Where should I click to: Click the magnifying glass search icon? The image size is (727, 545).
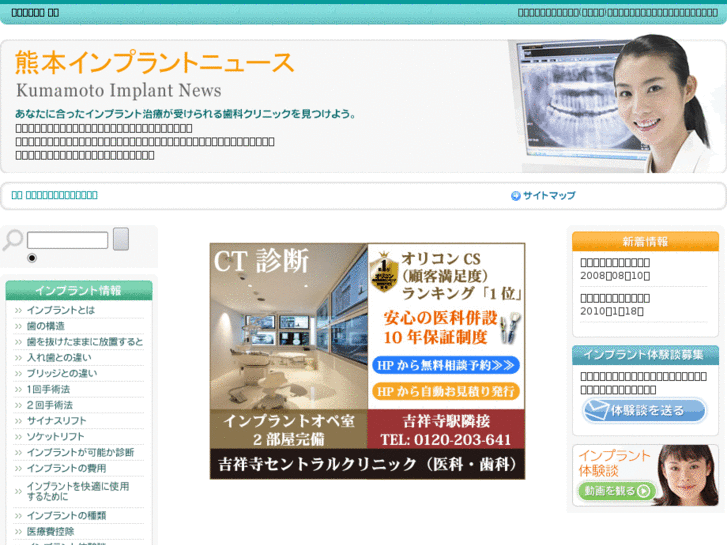[x=13, y=240]
